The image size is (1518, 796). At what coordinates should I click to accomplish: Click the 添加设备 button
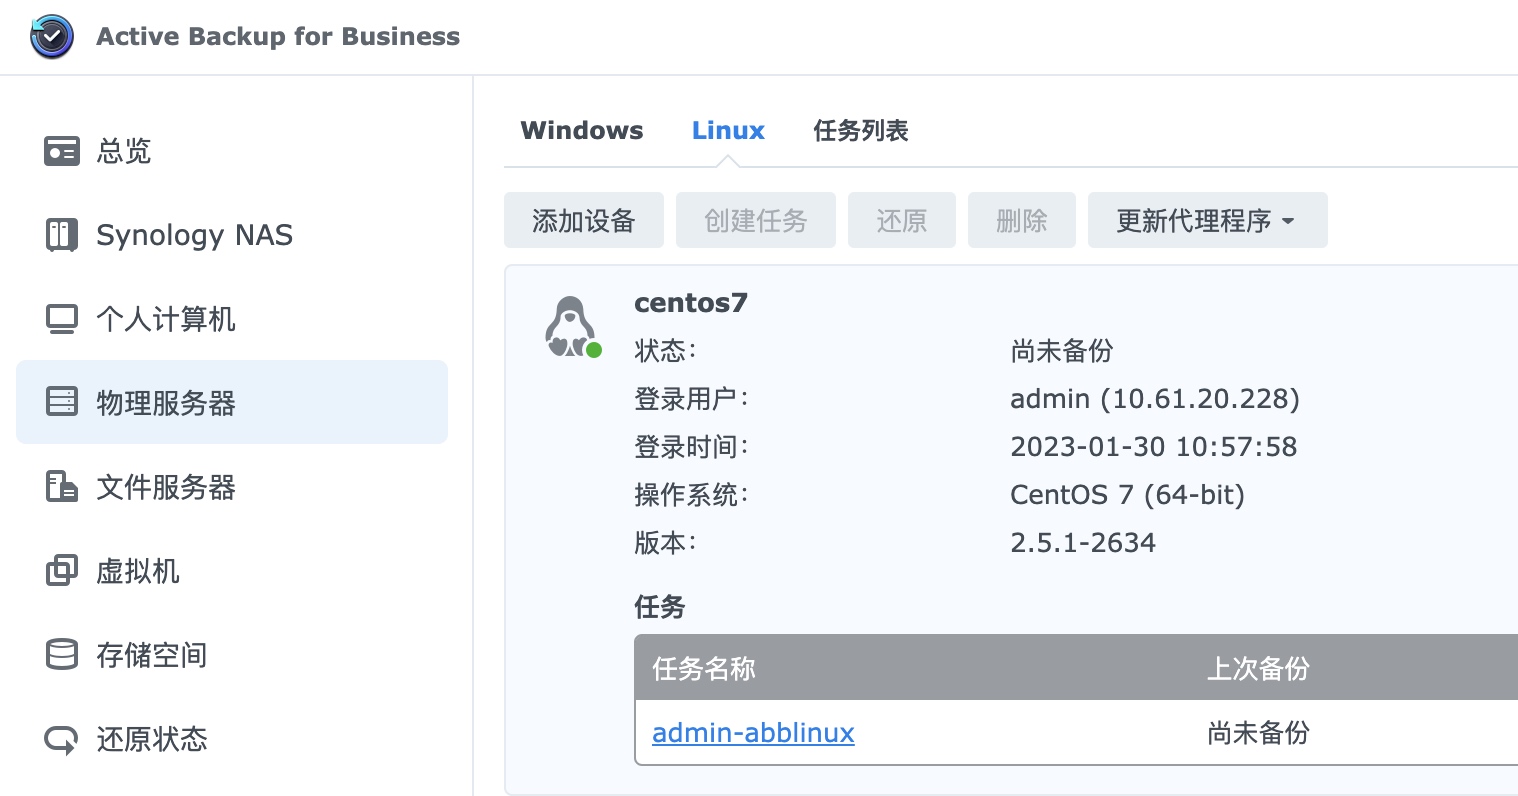coord(584,220)
